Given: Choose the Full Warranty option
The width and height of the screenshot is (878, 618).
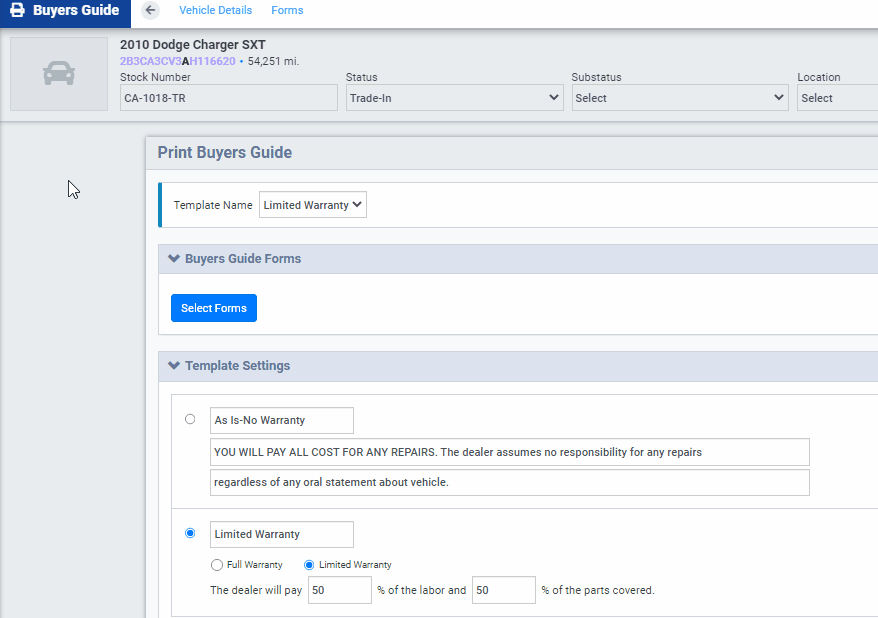Looking at the screenshot, I should tap(216, 564).
